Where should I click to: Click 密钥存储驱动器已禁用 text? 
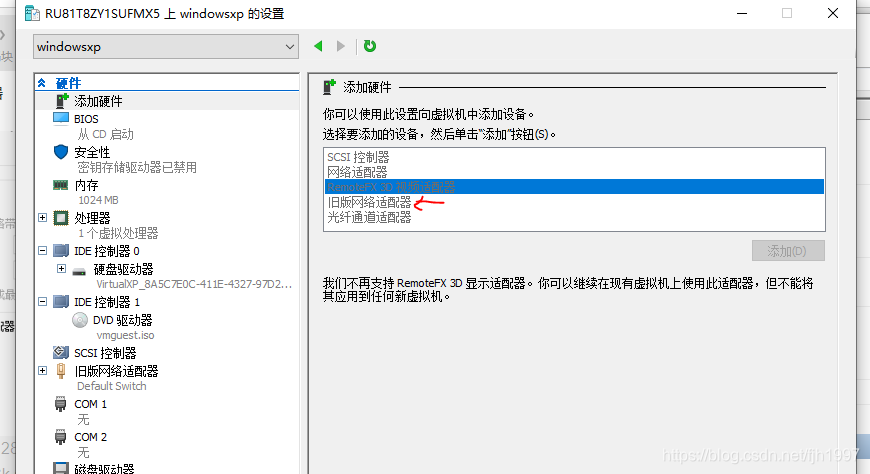click(x=137, y=168)
